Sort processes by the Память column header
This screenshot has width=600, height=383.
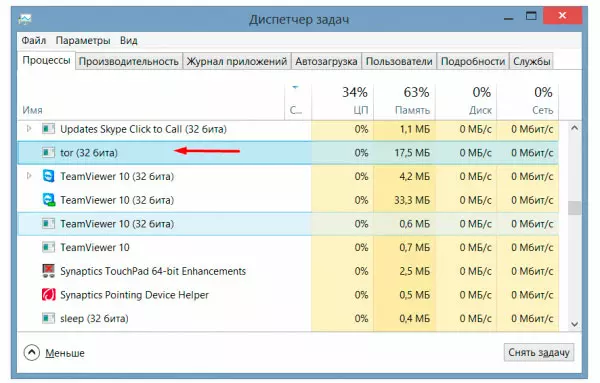[x=404, y=101]
